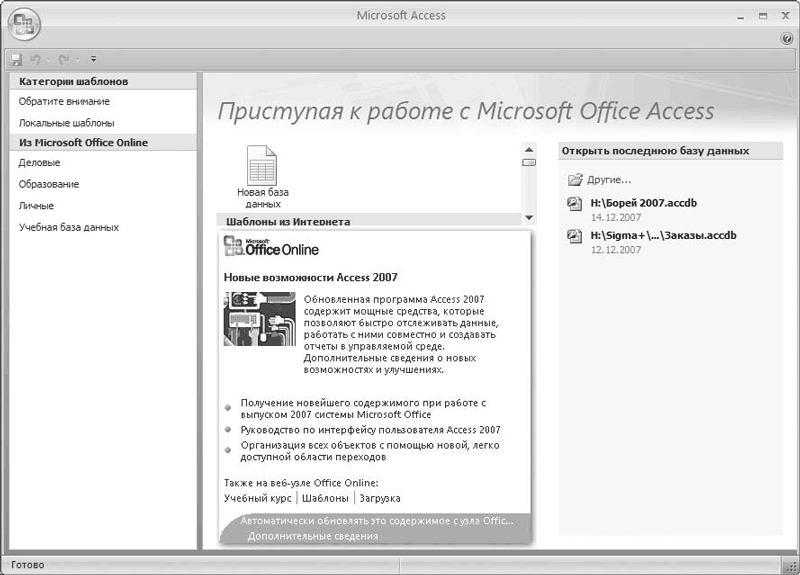The image size is (800, 575).
Task: Click the scroll up arrow of template pane
Action: [528, 149]
